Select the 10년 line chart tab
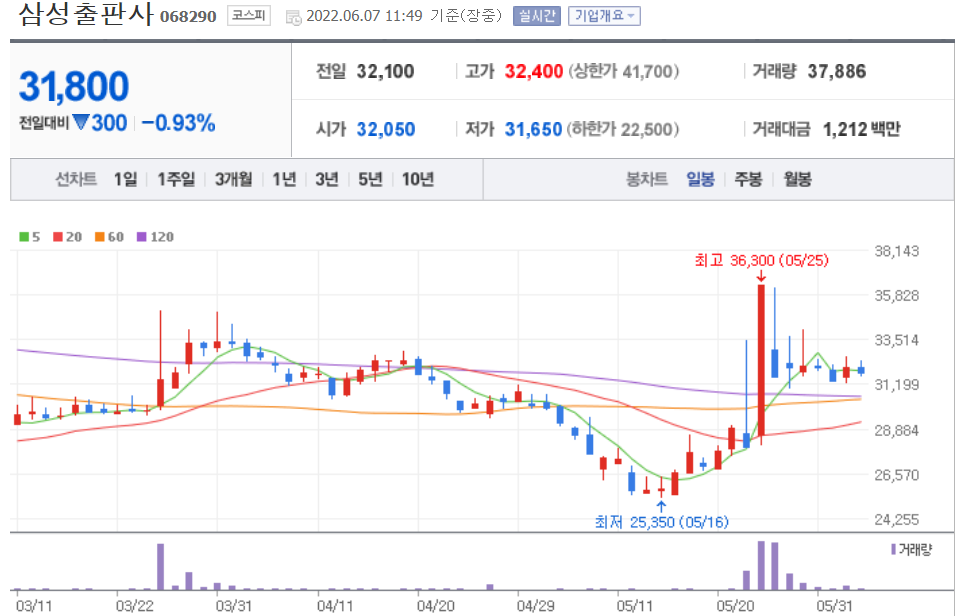Screen dimensions: 955x616 pyautogui.click(x=418, y=179)
